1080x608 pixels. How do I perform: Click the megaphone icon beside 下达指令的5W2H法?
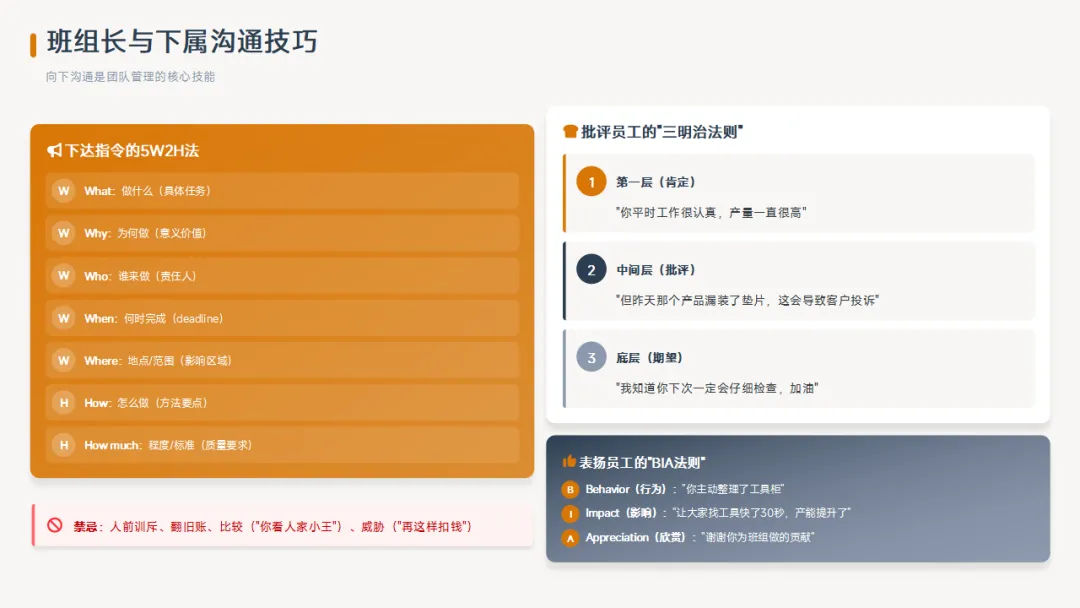click(54, 150)
